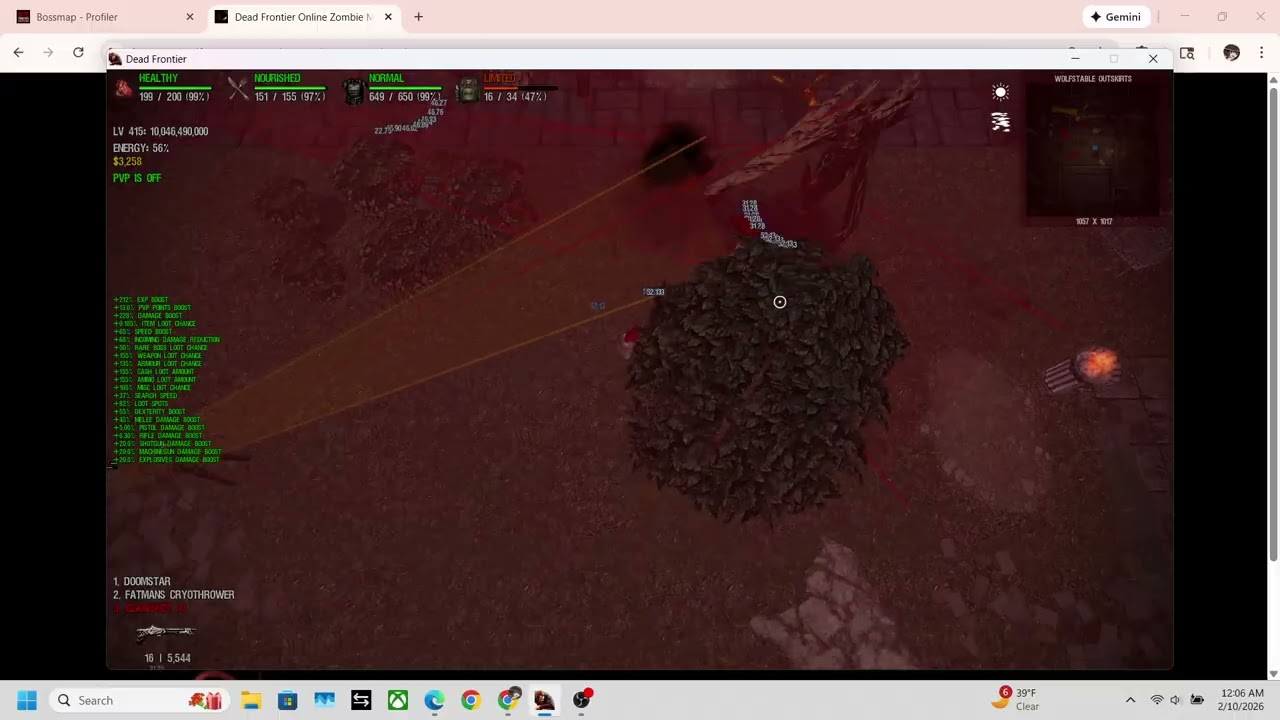Open the Wolfstable Outskirts minimap
Screen dimensions: 1280x720
coord(1093,150)
